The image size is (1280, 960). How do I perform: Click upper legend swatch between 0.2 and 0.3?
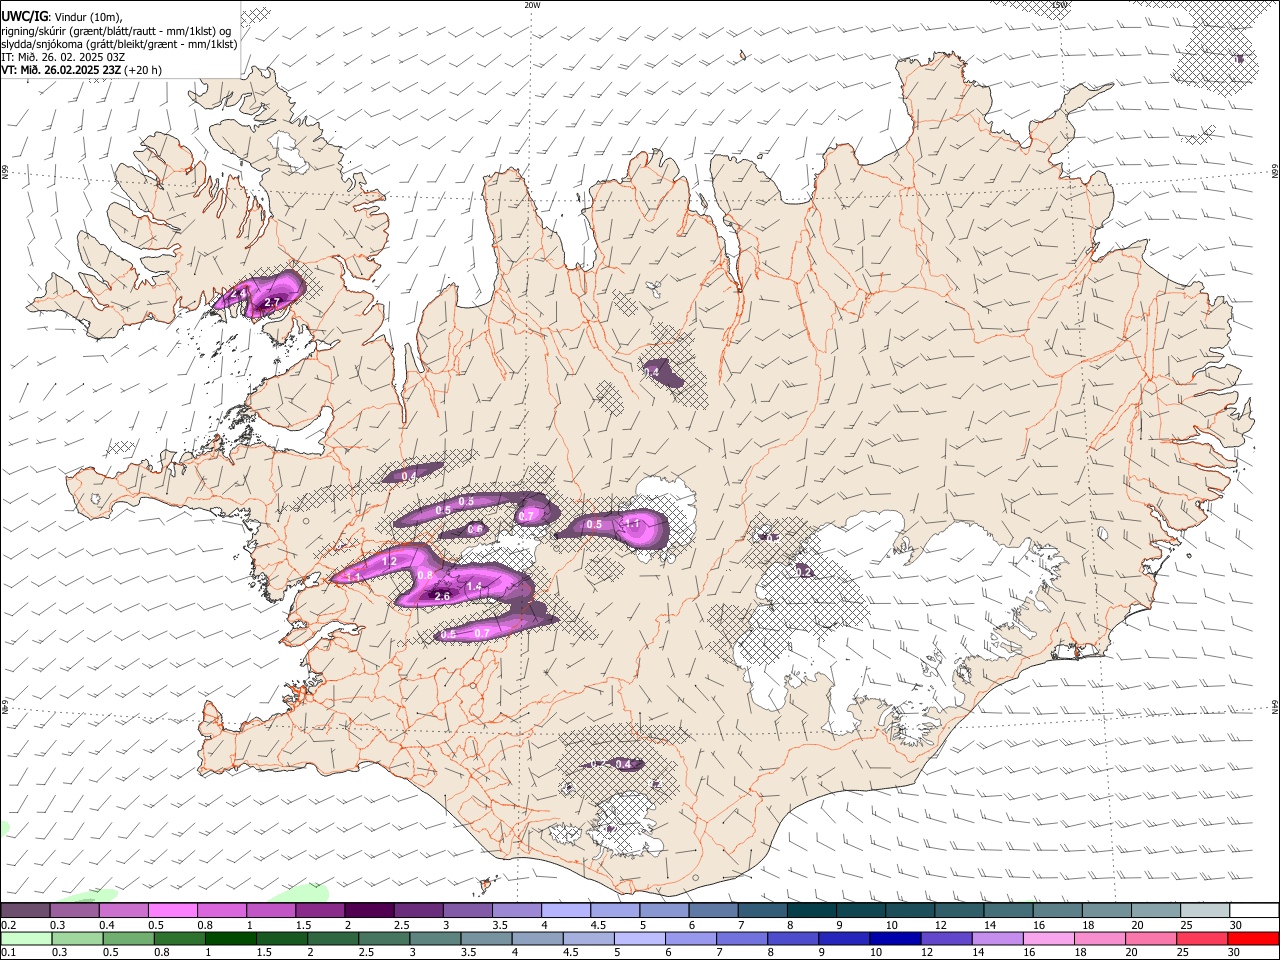coord(25,911)
